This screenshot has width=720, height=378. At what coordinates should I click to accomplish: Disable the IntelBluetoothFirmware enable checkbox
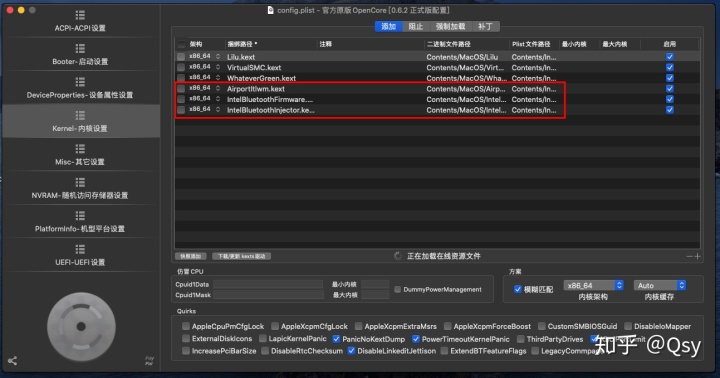pyautogui.click(x=669, y=99)
